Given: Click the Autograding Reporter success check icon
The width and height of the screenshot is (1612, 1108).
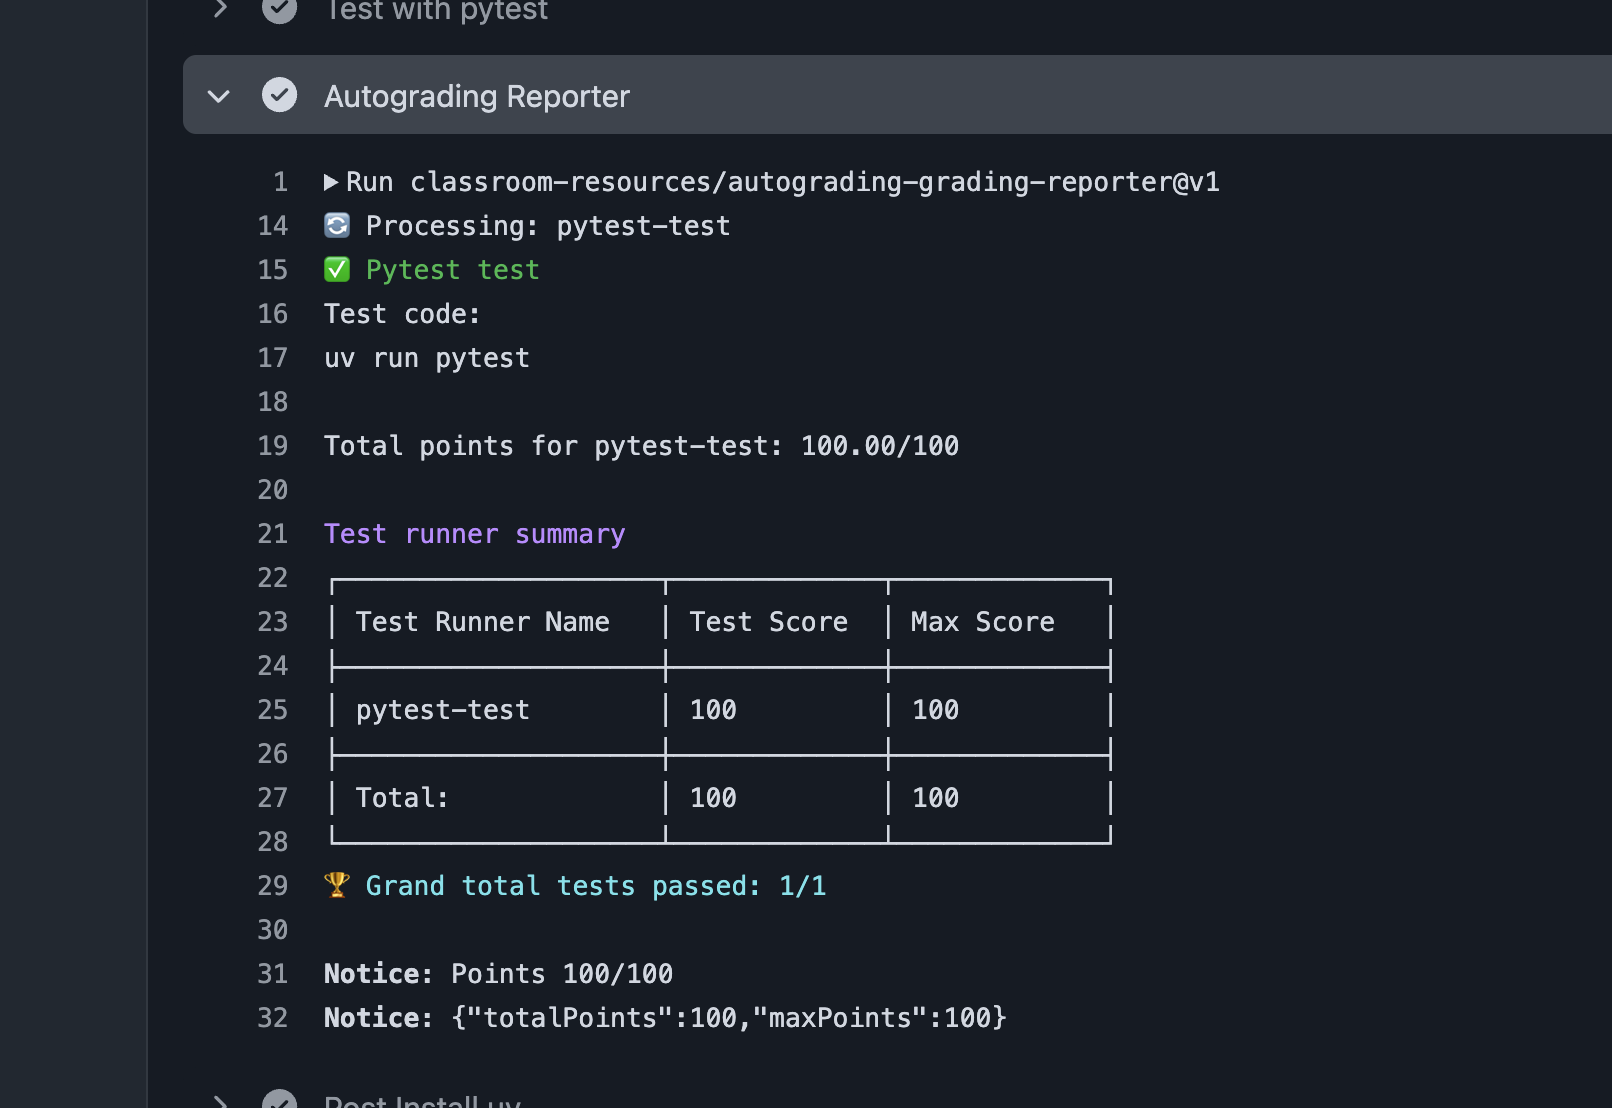Looking at the screenshot, I should pyautogui.click(x=279, y=95).
